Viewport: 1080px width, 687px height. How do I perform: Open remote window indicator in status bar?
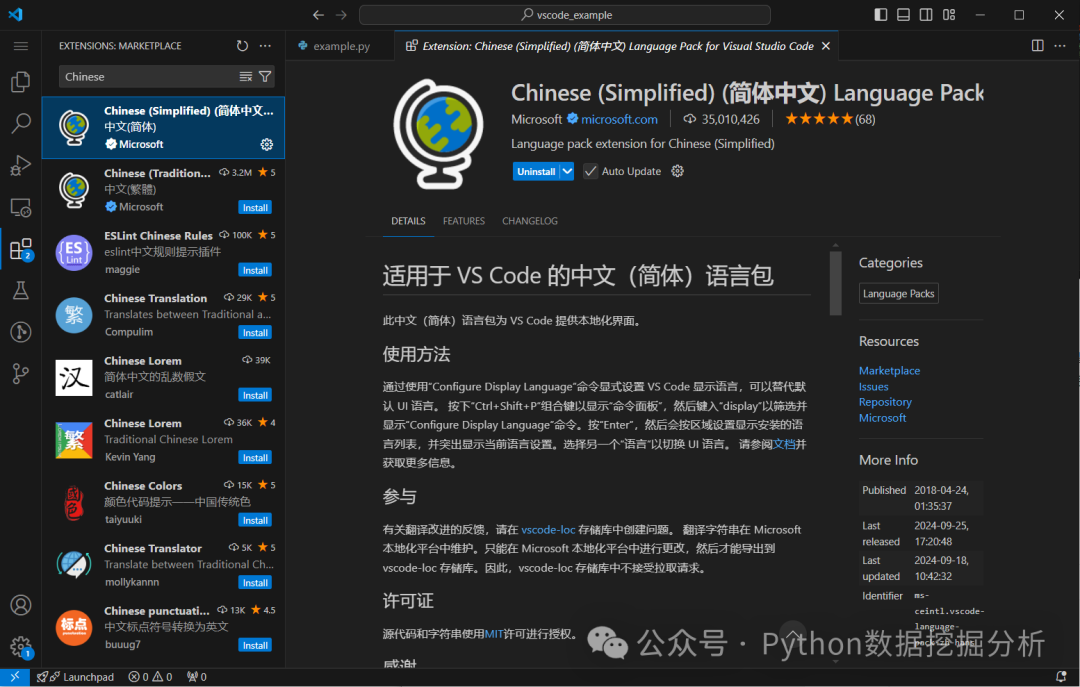pos(14,677)
